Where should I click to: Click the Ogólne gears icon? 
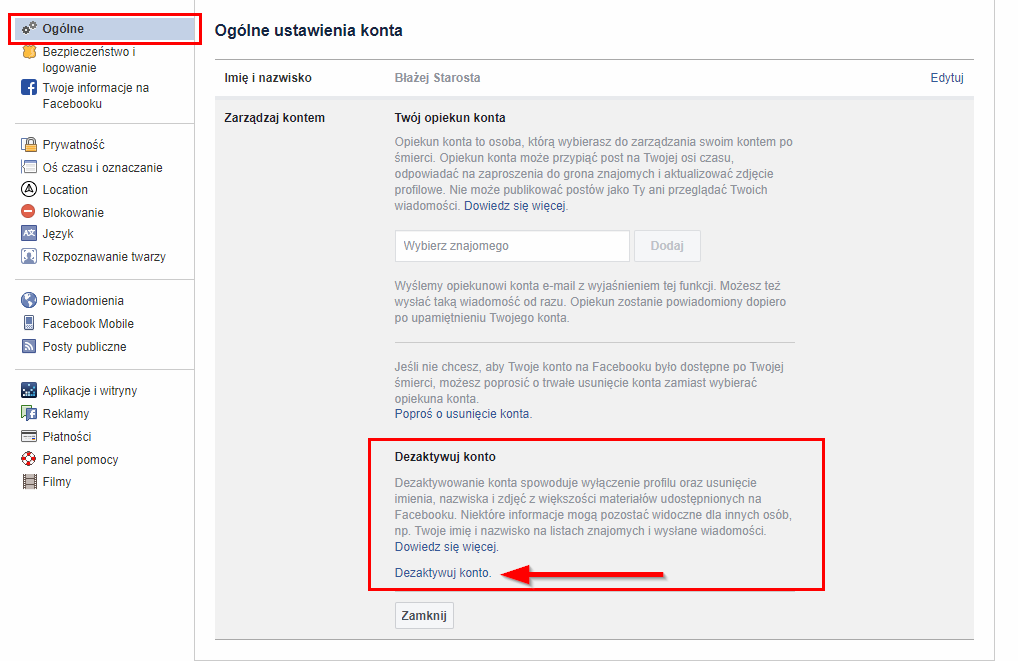click(x=29, y=28)
